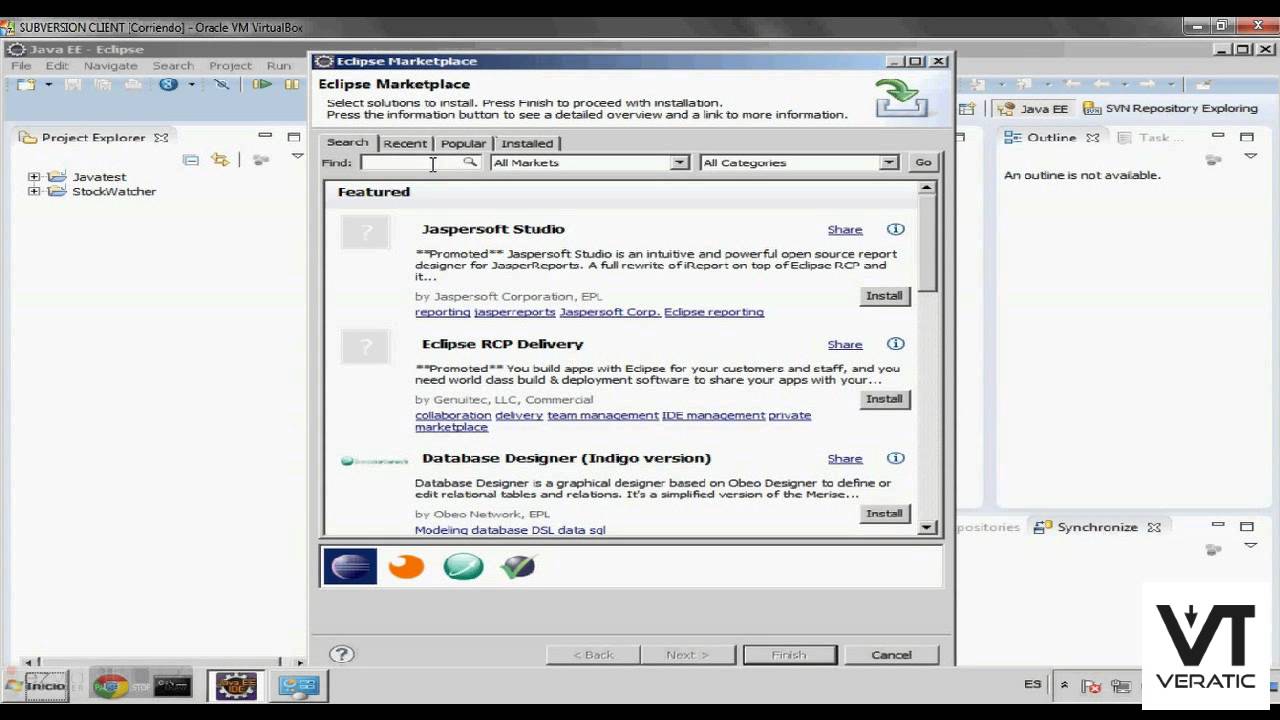Select the green globe marketplace catalog icon

point(463,567)
